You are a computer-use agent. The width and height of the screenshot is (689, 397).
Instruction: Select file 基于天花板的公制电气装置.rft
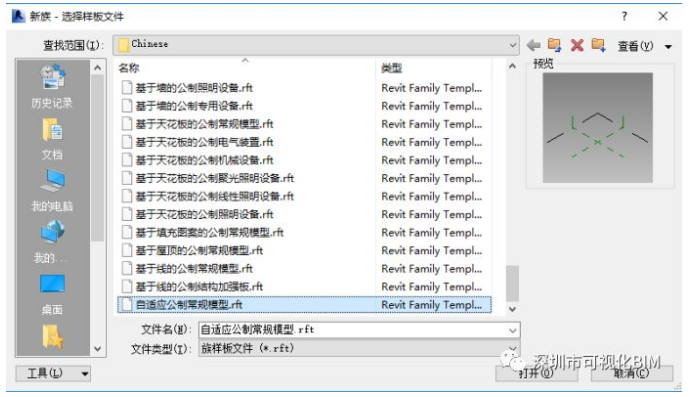304,142
